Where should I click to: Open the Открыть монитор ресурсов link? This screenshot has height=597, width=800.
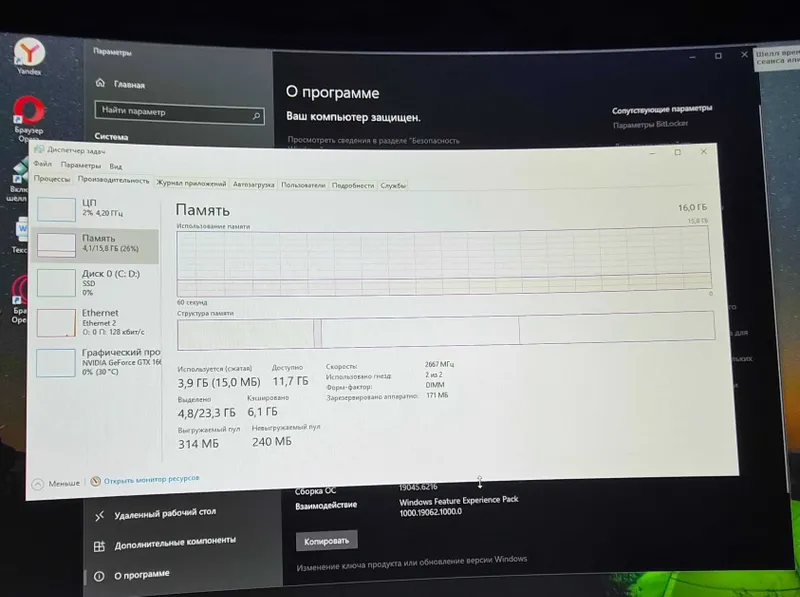click(x=152, y=480)
